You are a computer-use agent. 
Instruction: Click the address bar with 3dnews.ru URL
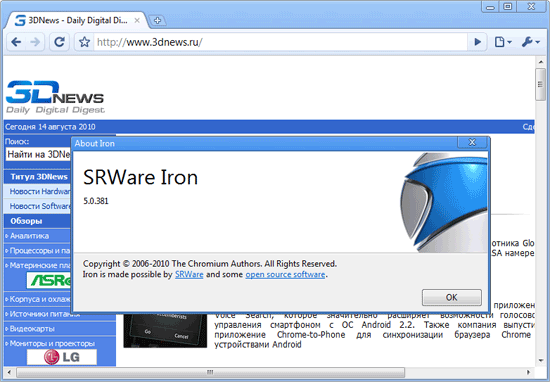(x=281, y=42)
